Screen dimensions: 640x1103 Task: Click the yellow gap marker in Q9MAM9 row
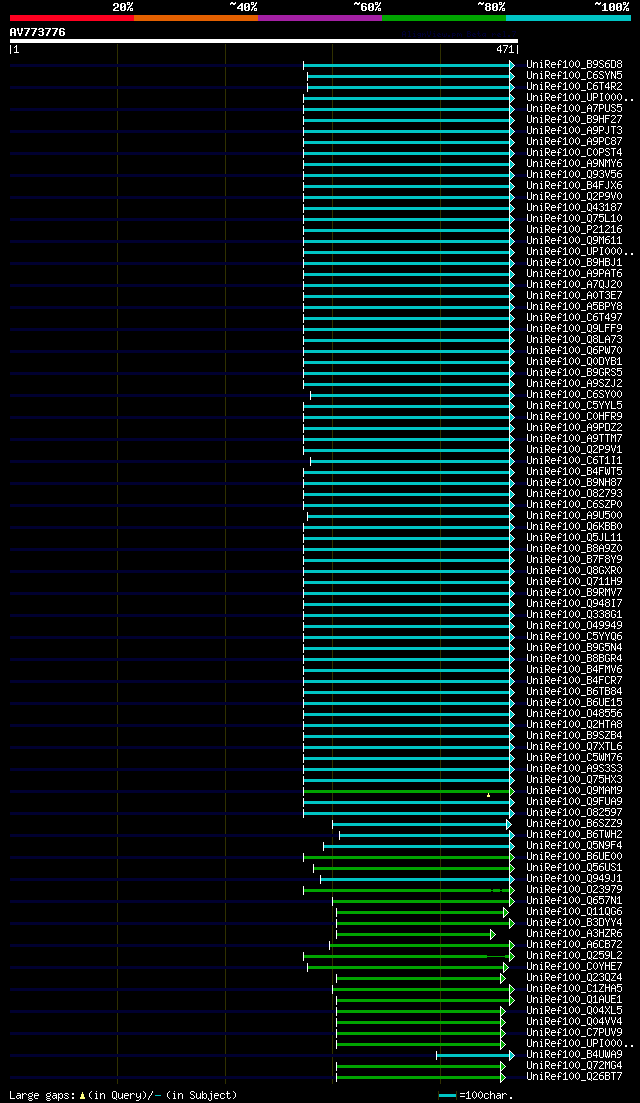point(488,794)
